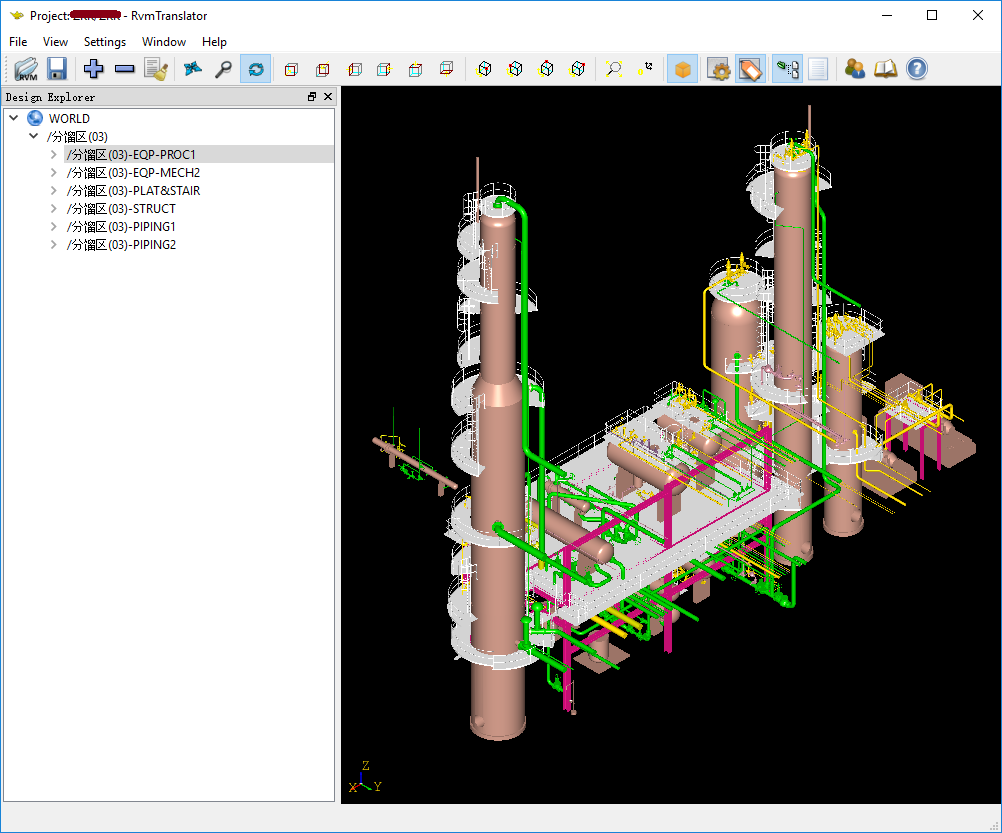Open the Window menu
The image size is (1002, 833).
click(x=163, y=42)
